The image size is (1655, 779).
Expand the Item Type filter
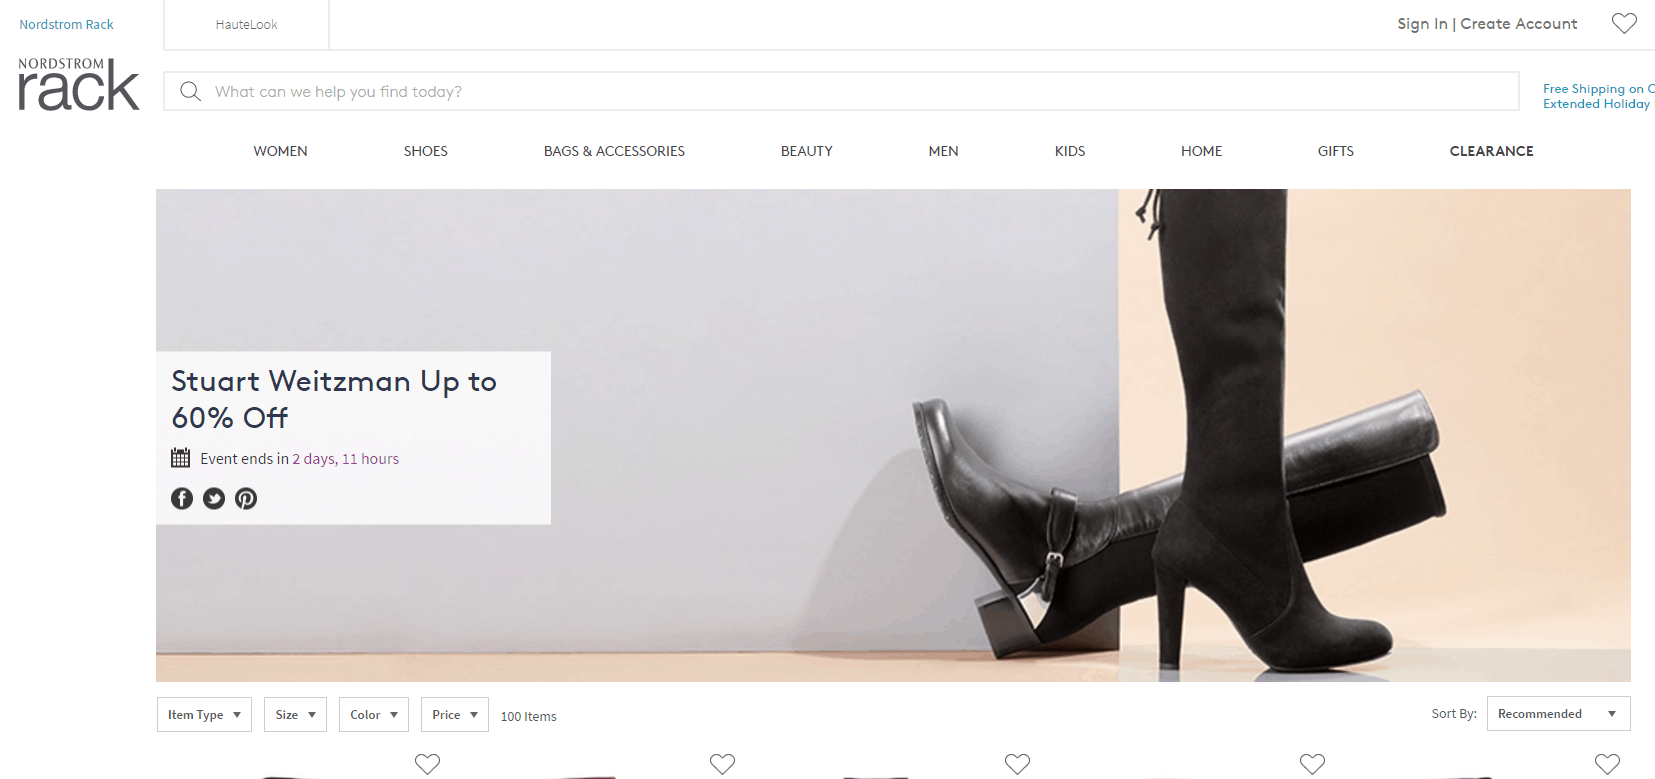204,714
